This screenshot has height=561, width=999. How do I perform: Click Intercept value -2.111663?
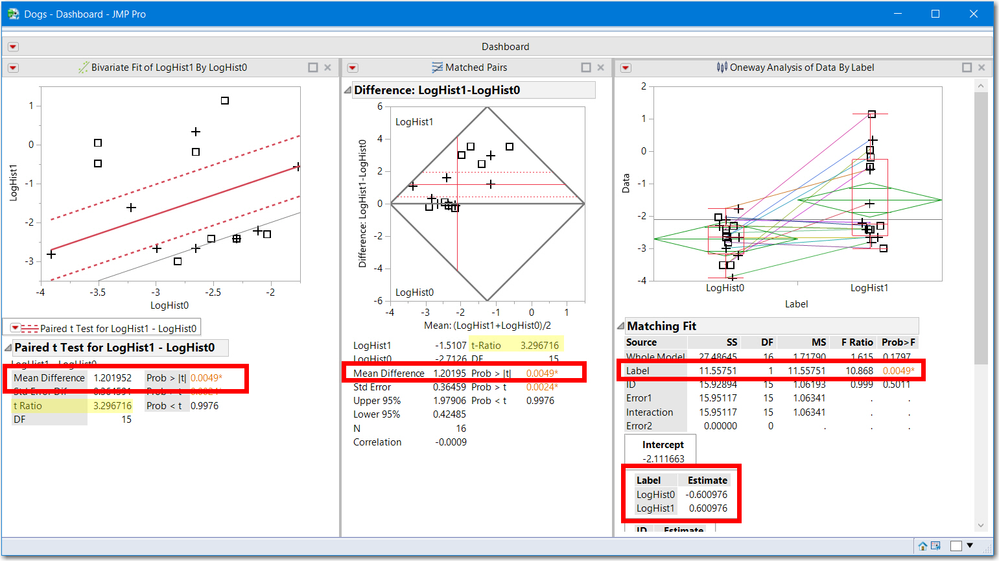coord(663,458)
